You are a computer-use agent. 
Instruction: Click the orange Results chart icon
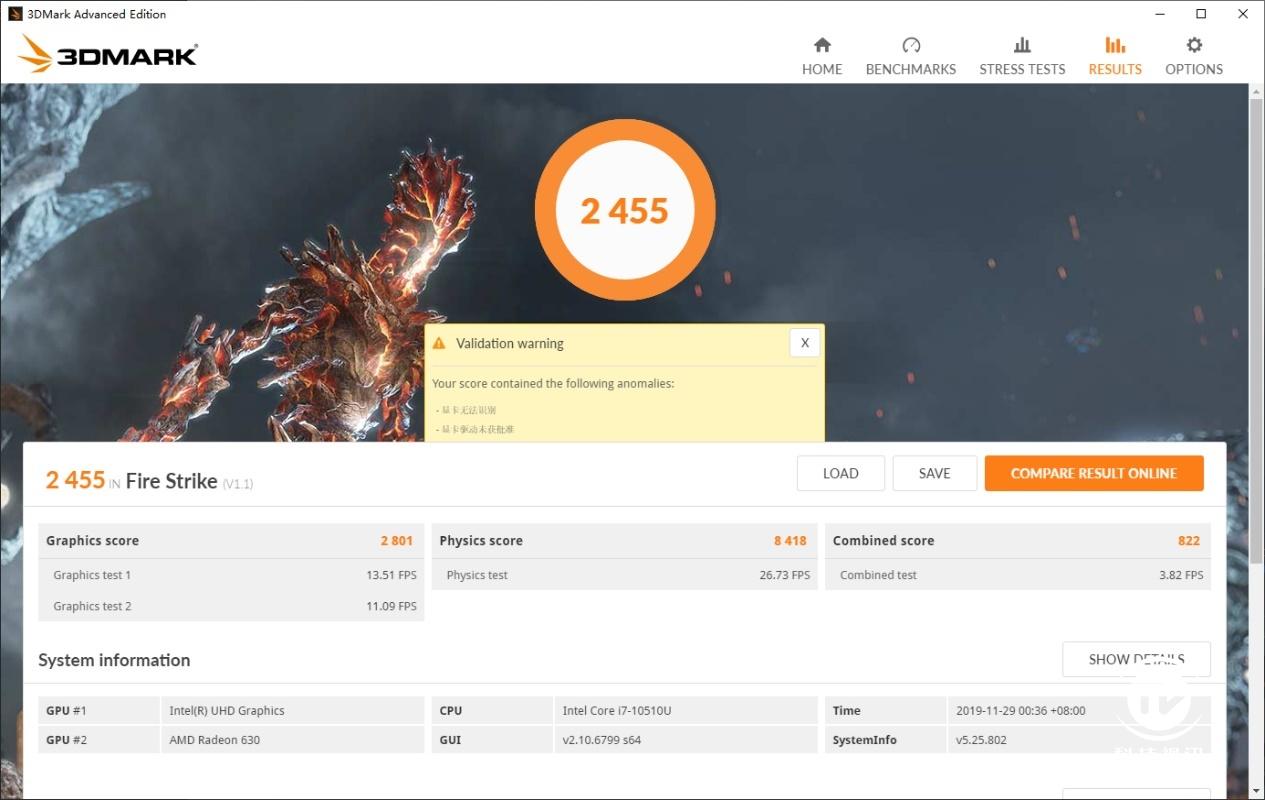pos(1115,45)
